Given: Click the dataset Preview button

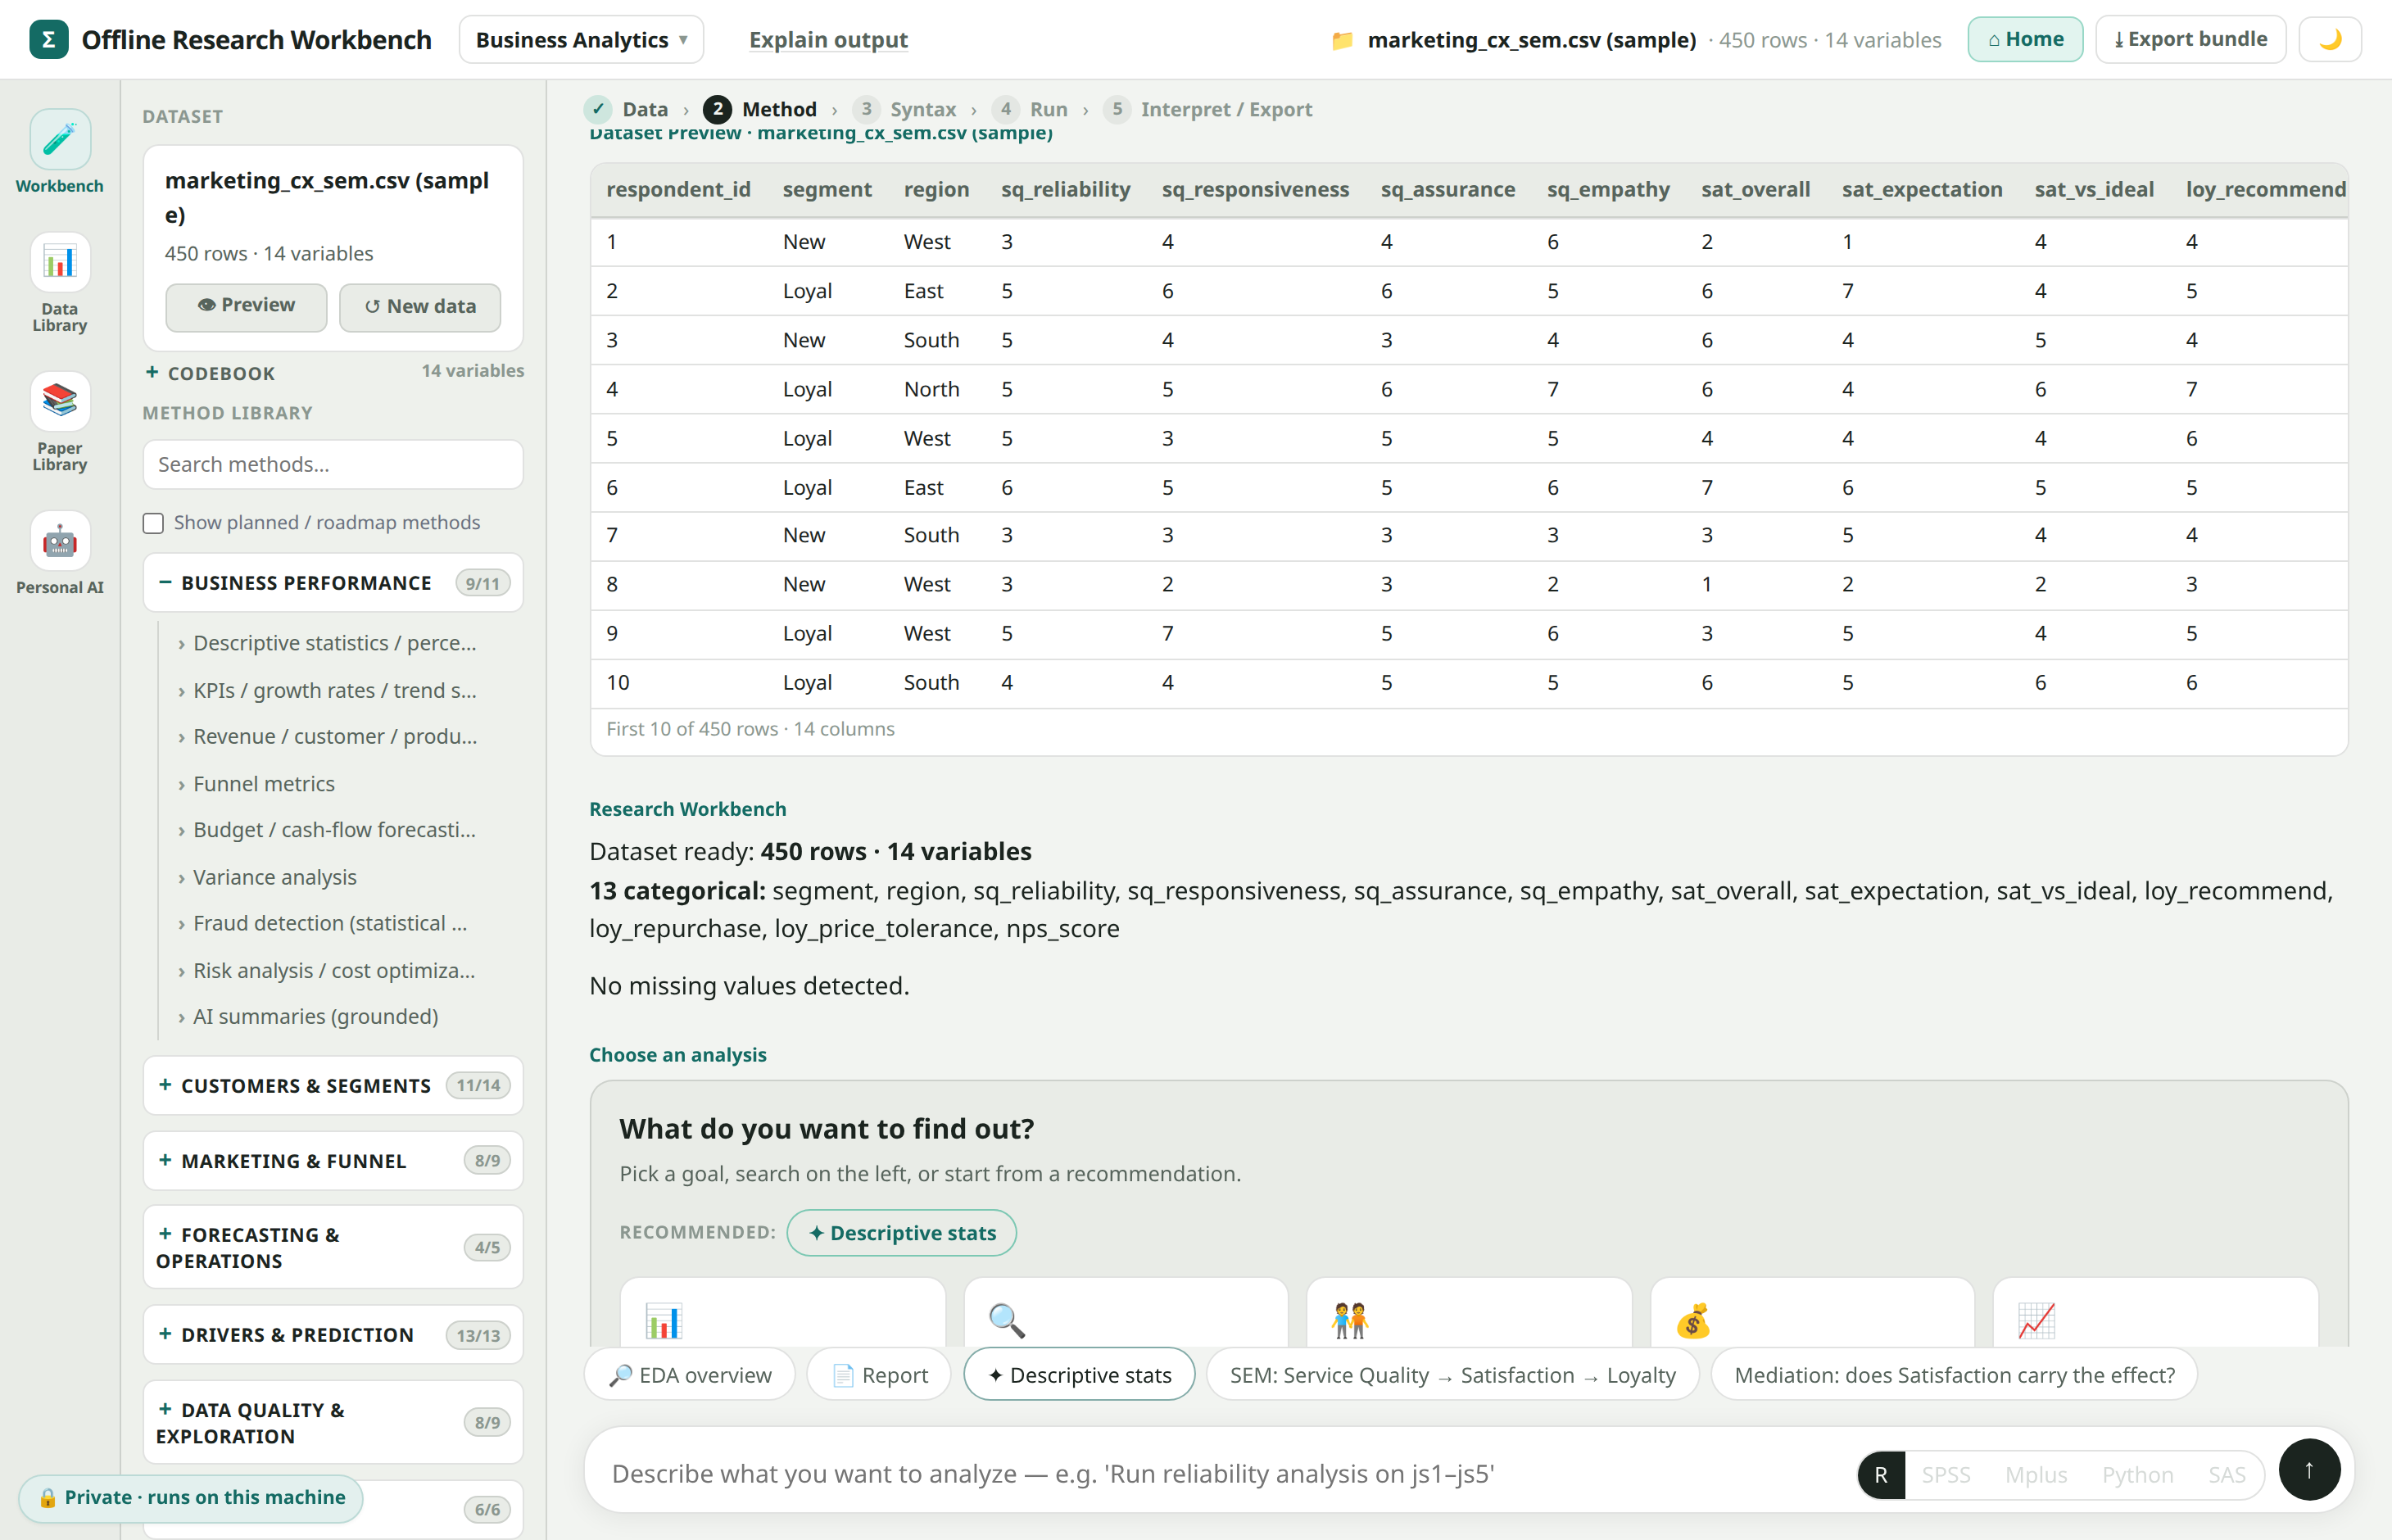Looking at the screenshot, I should coord(246,306).
